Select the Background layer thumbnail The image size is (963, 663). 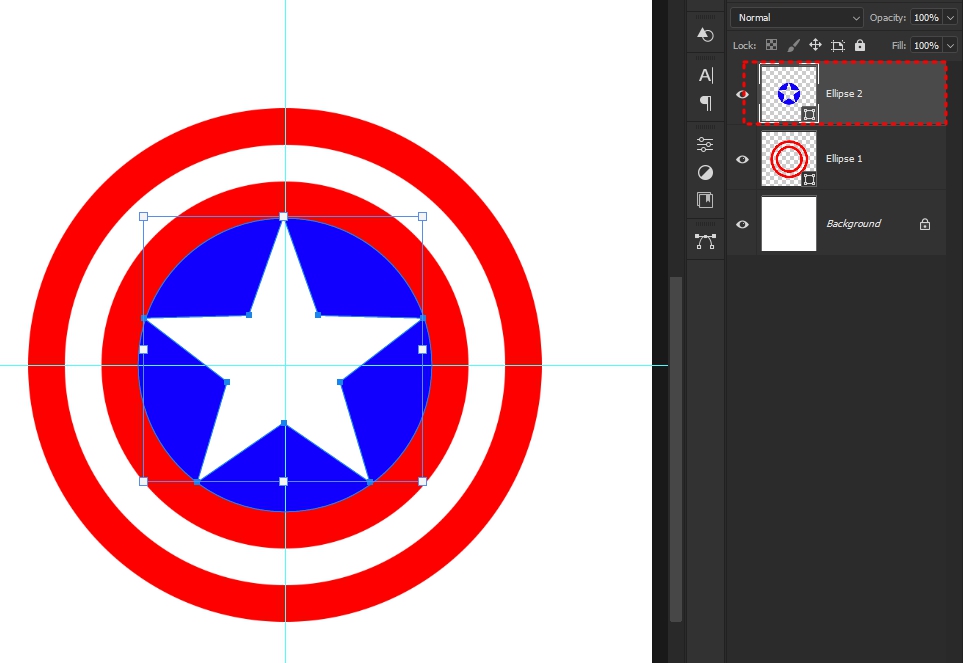[x=789, y=223]
